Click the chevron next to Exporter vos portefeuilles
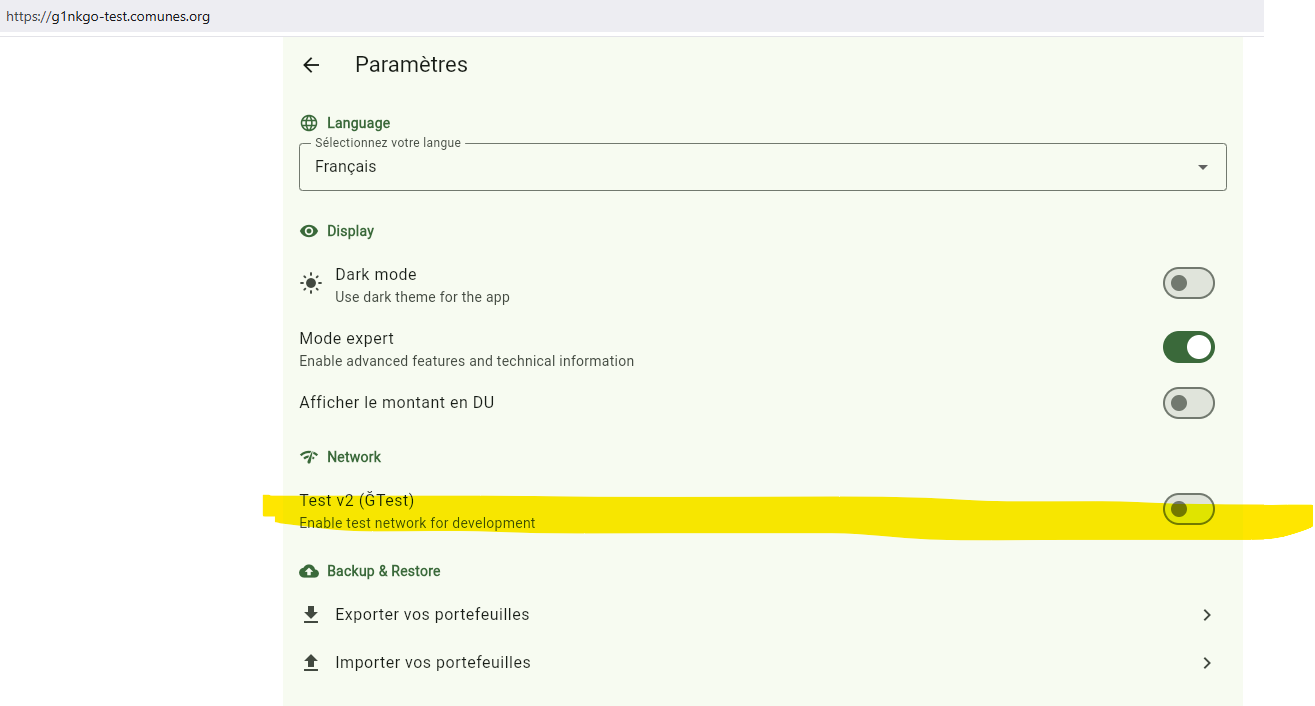1315x706 pixels. (1207, 615)
